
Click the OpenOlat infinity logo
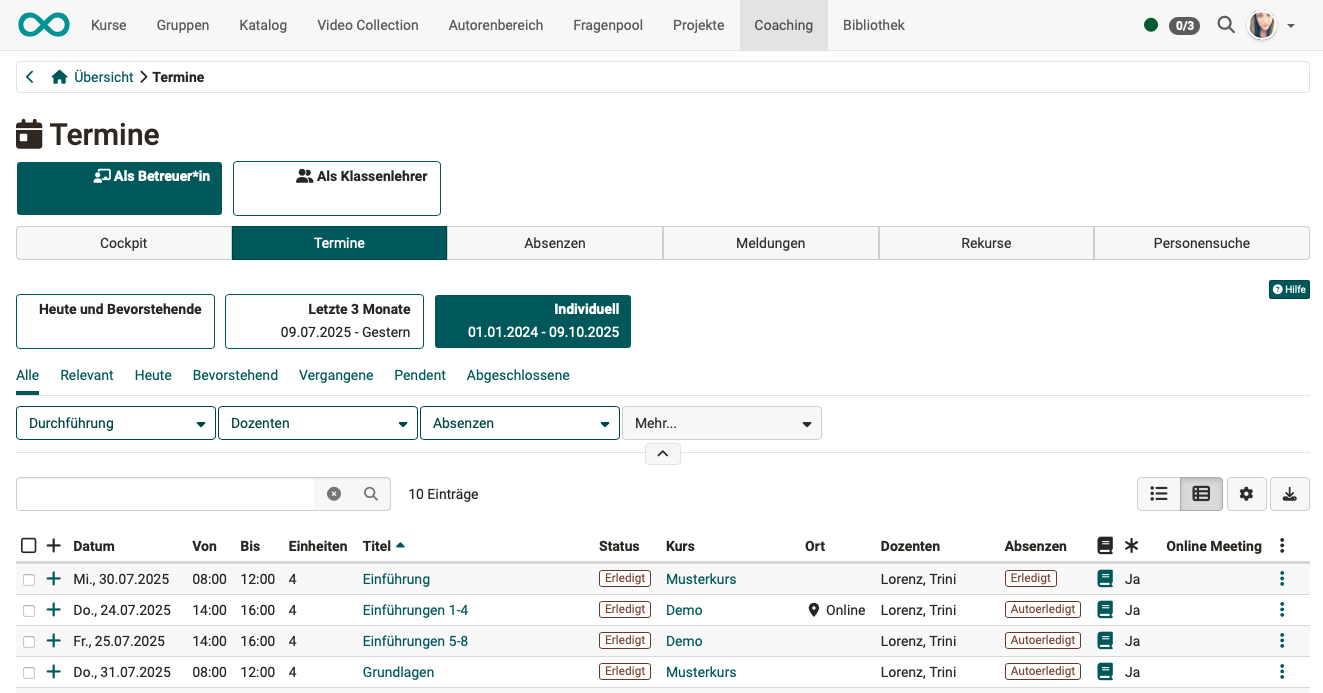point(43,24)
